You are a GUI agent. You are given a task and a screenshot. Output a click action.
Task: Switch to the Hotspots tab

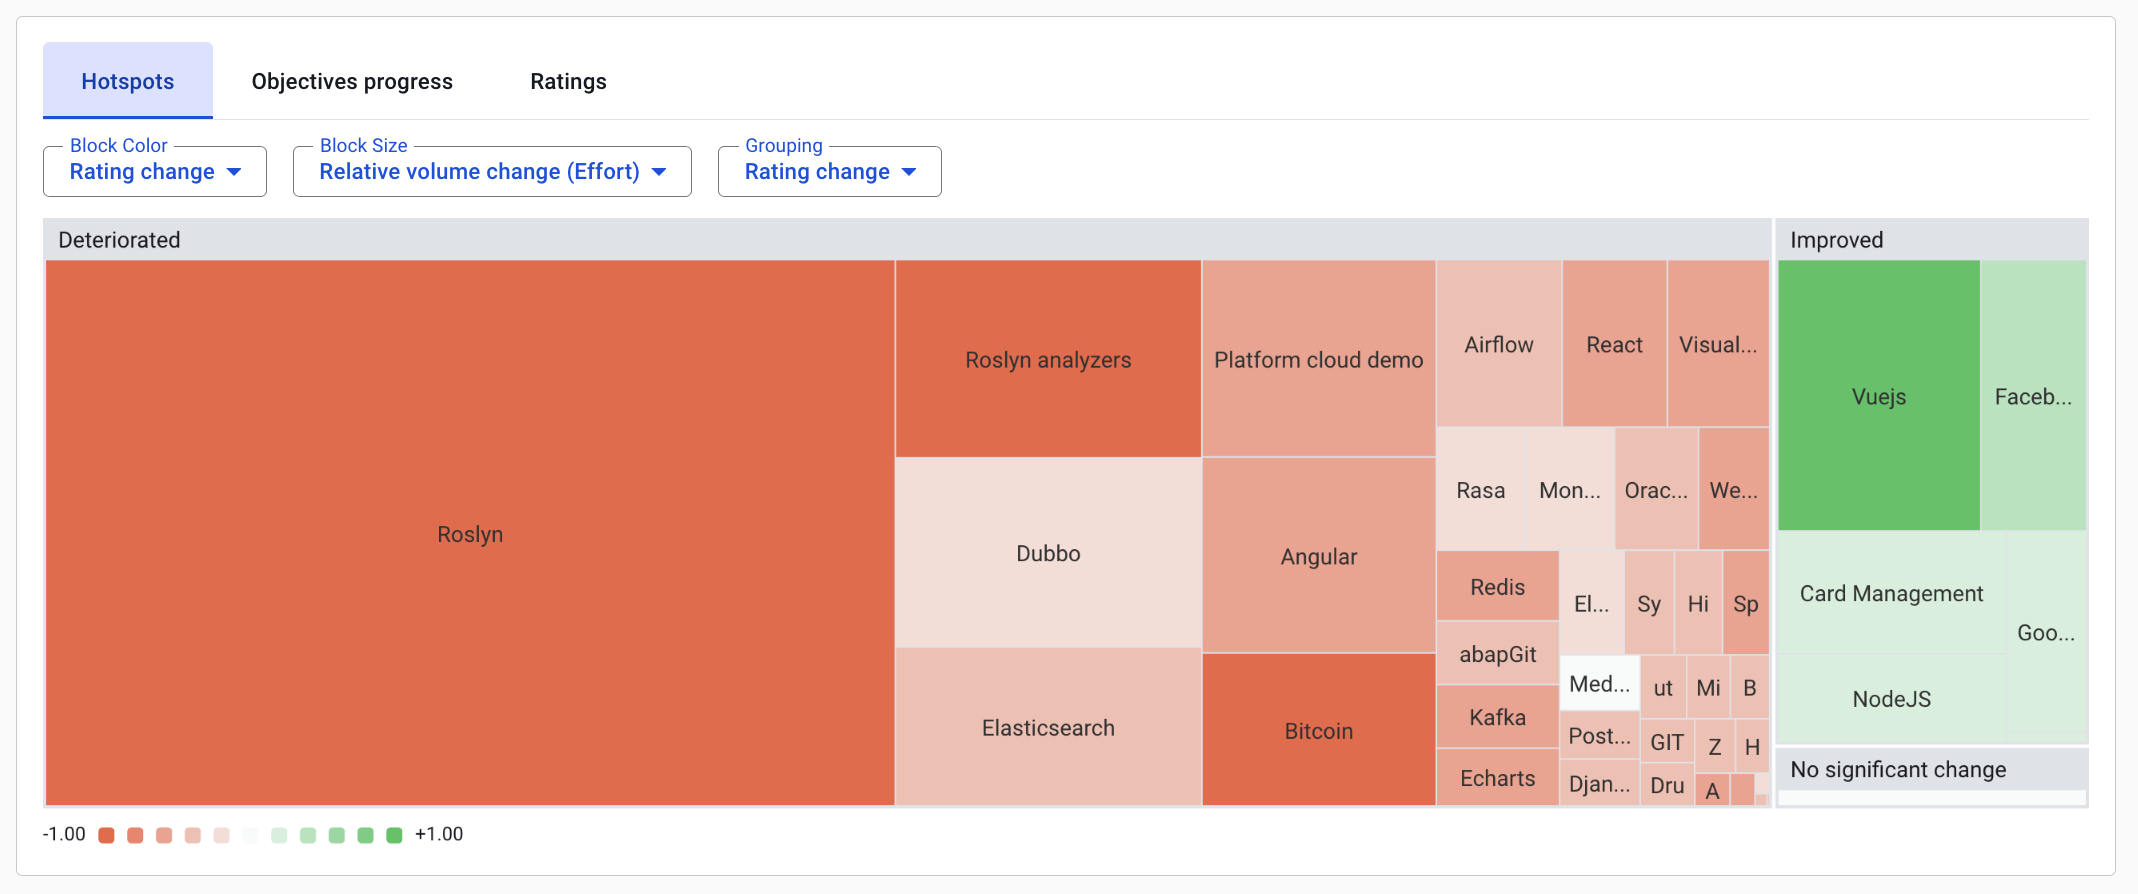coord(128,81)
